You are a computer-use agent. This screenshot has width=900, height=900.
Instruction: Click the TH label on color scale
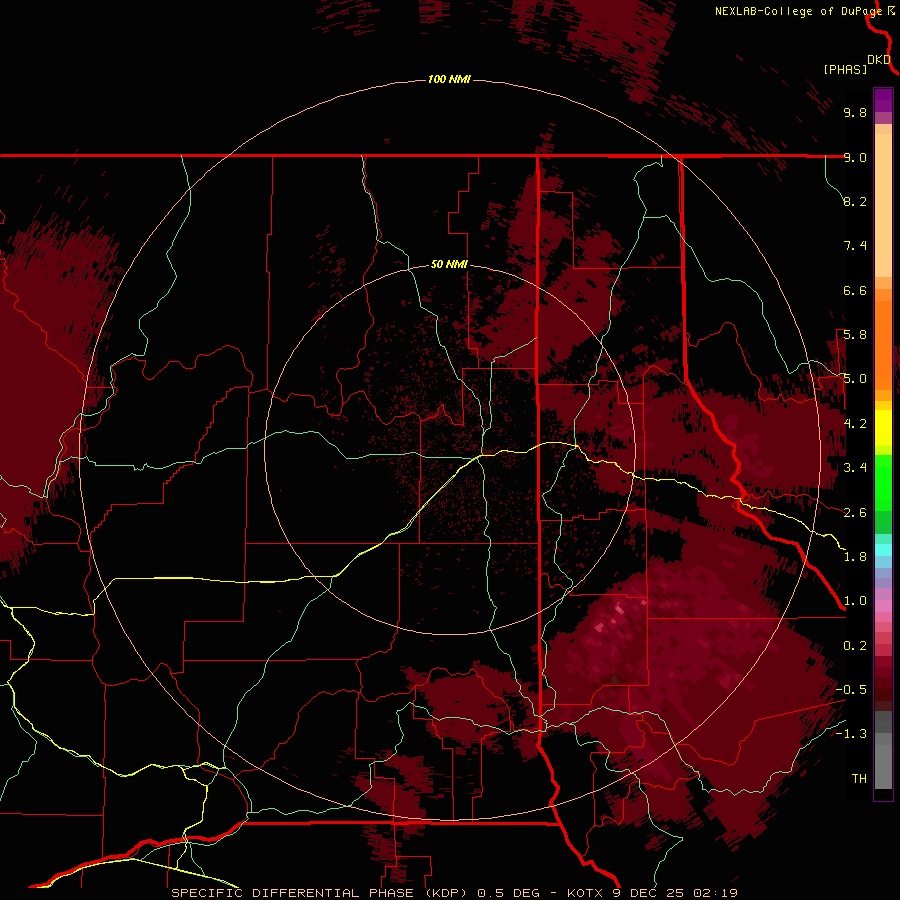(859, 779)
